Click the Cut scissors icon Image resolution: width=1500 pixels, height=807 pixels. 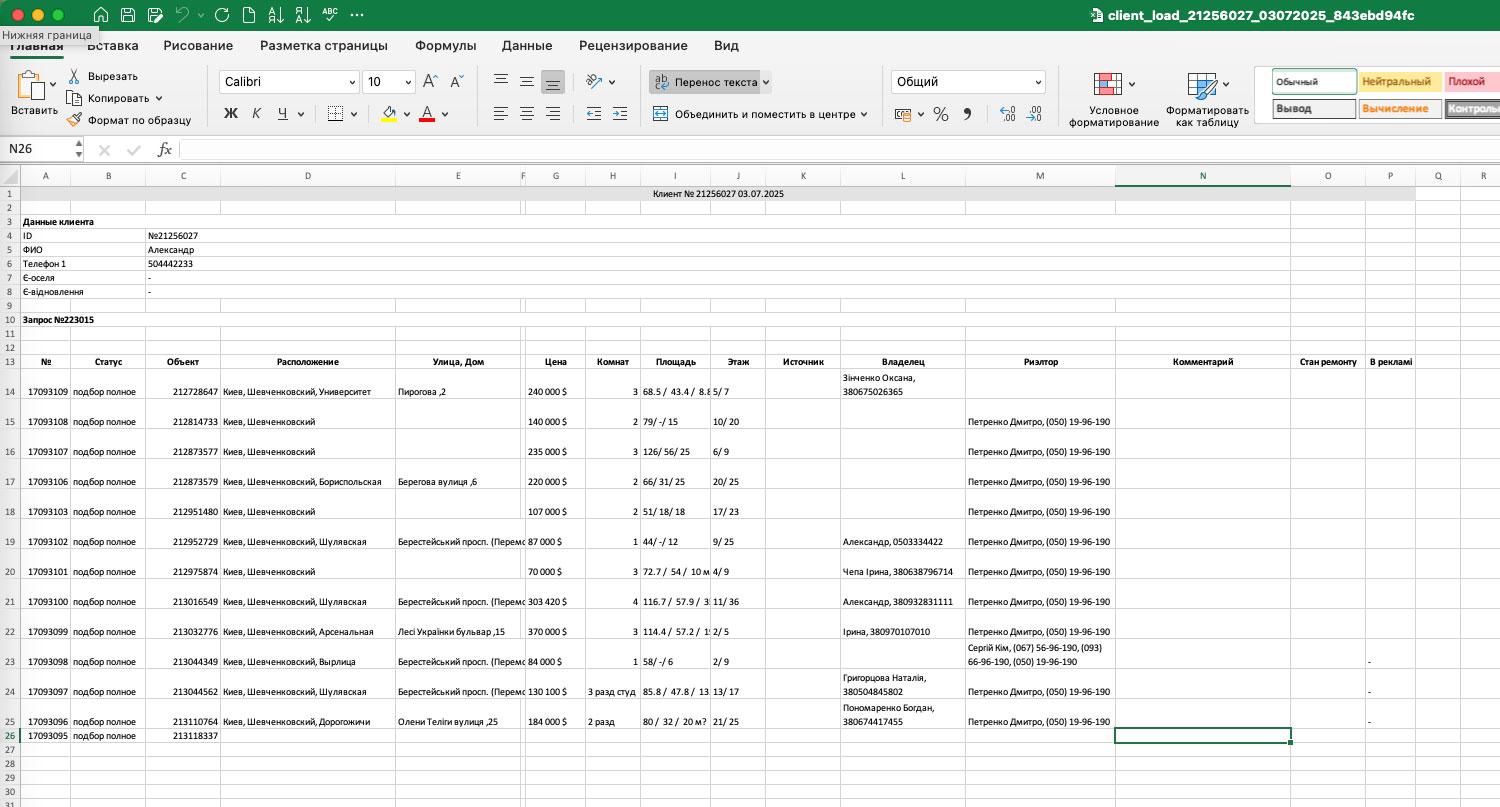coord(75,76)
